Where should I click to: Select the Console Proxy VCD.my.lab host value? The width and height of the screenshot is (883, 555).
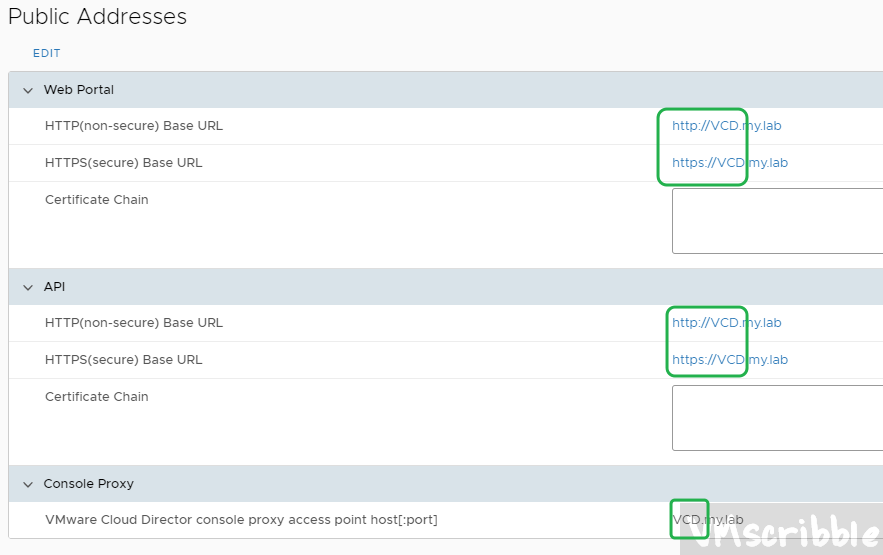[707, 520]
